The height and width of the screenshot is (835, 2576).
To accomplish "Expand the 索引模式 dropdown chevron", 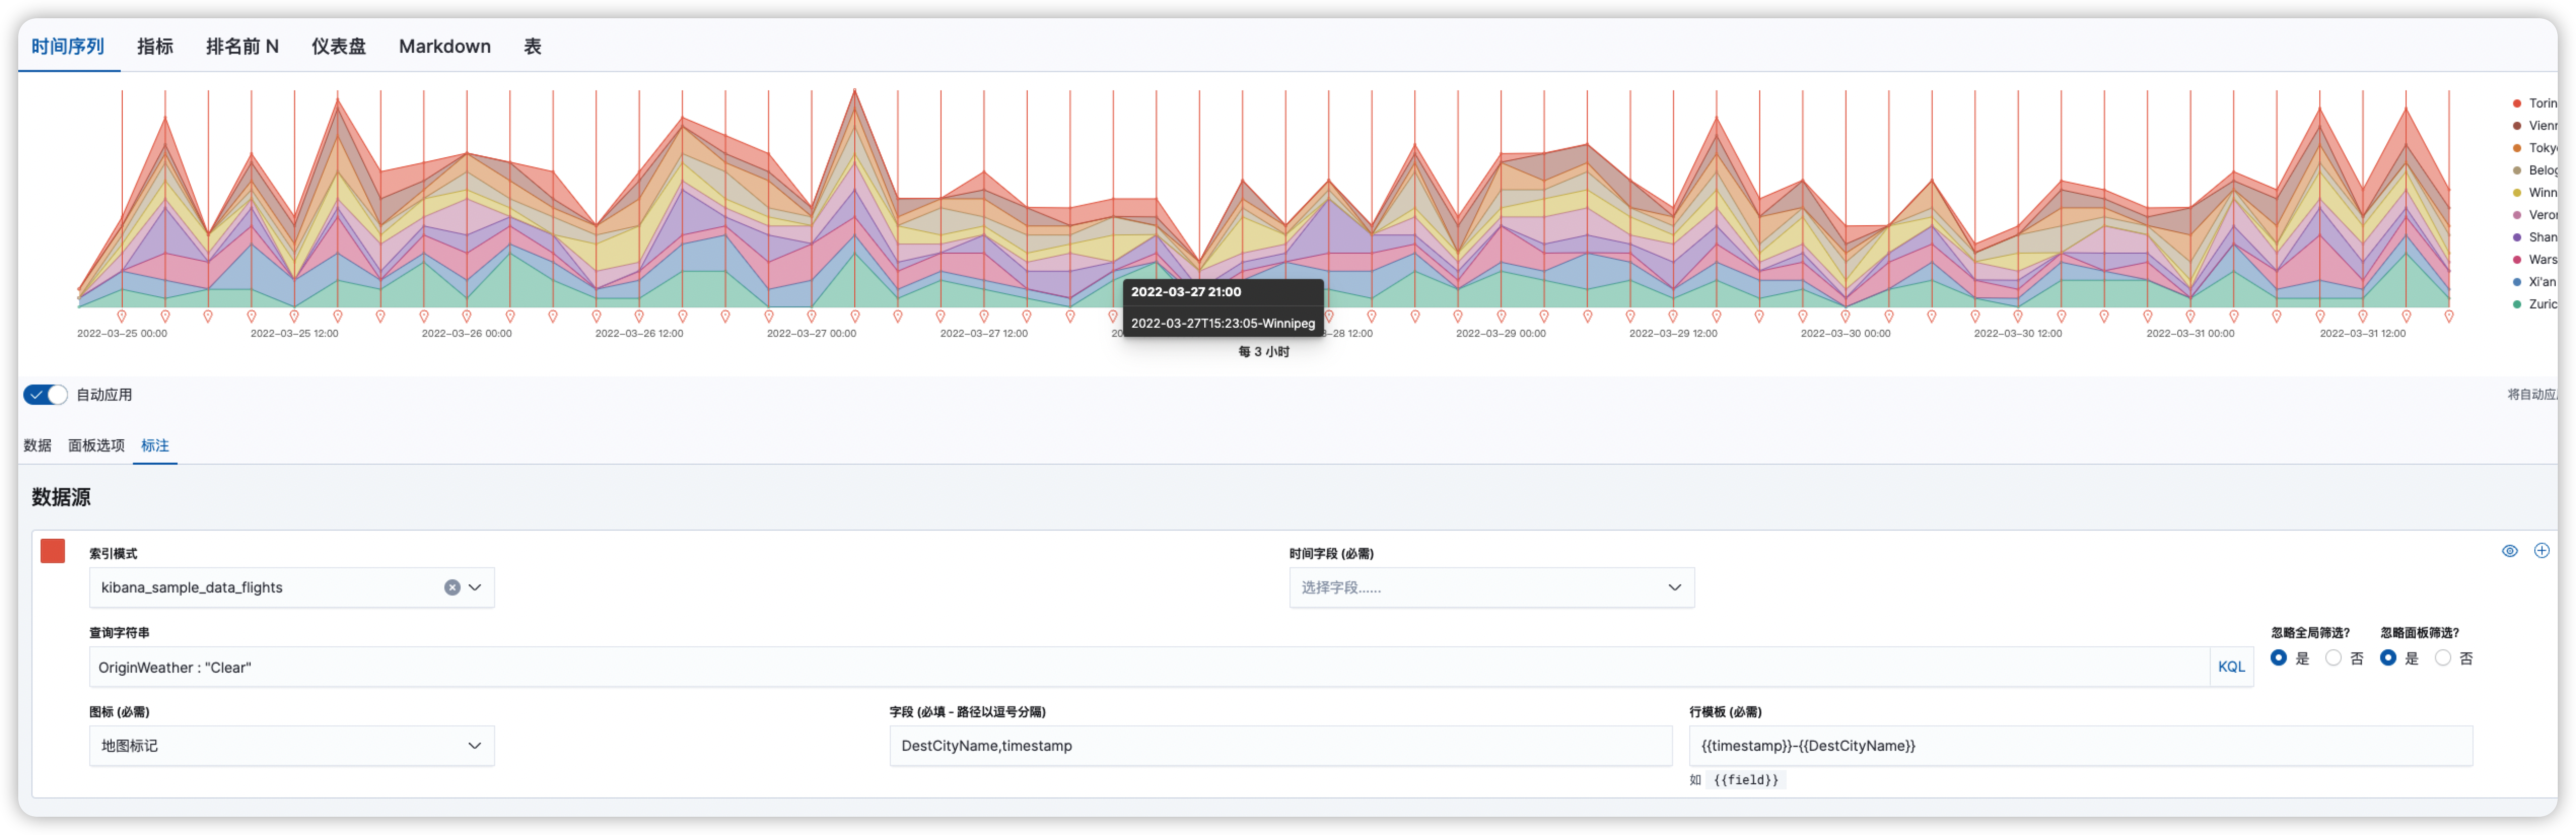I will point(475,588).
